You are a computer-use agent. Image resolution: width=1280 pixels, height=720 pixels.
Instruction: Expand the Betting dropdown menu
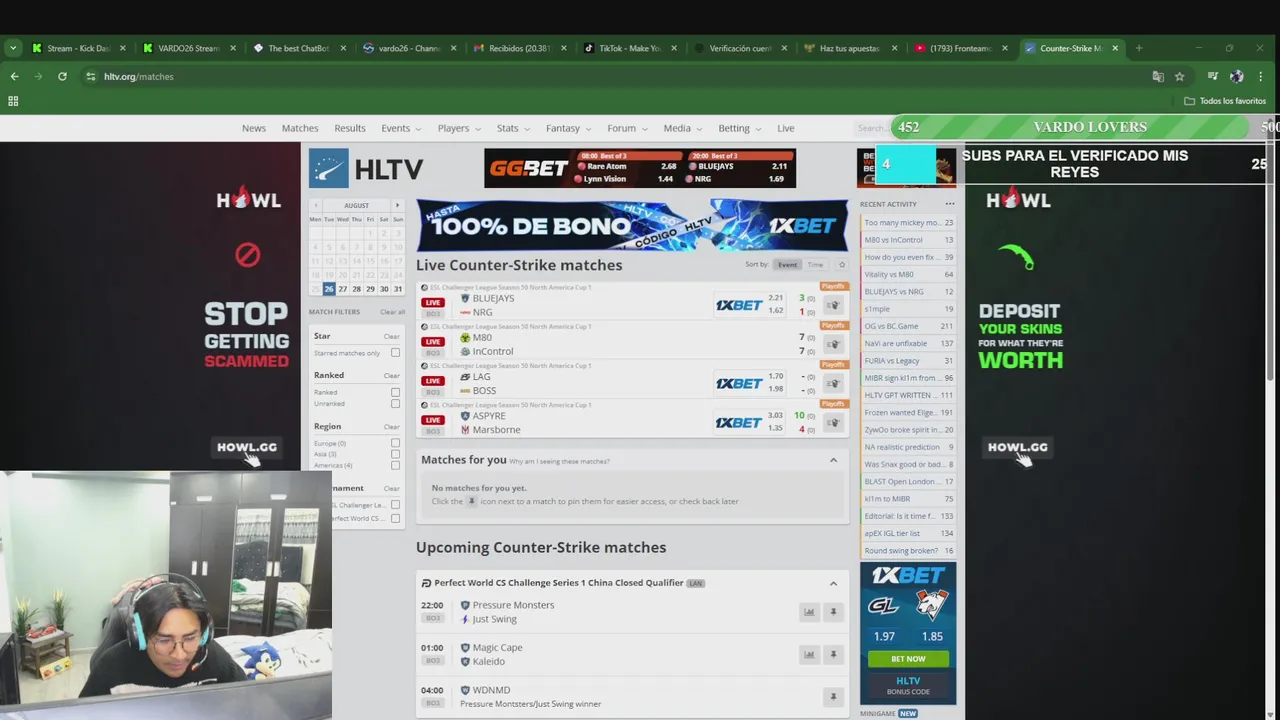click(739, 128)
